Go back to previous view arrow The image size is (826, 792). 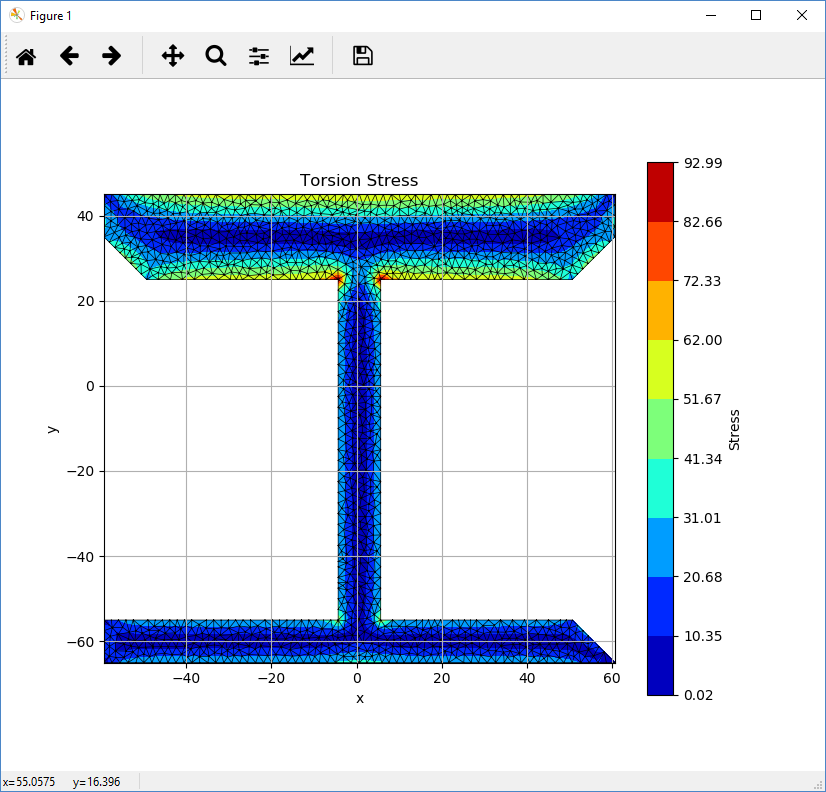coord(69,56)
